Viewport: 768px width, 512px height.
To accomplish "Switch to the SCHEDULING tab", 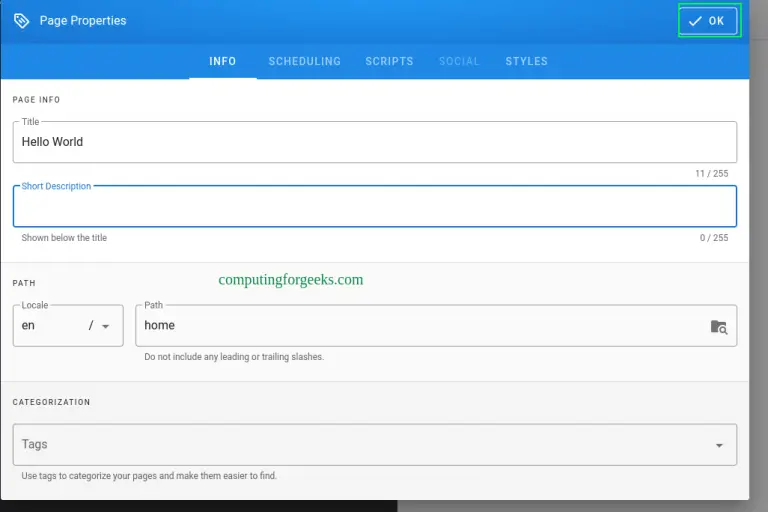I will pos(304,61).
